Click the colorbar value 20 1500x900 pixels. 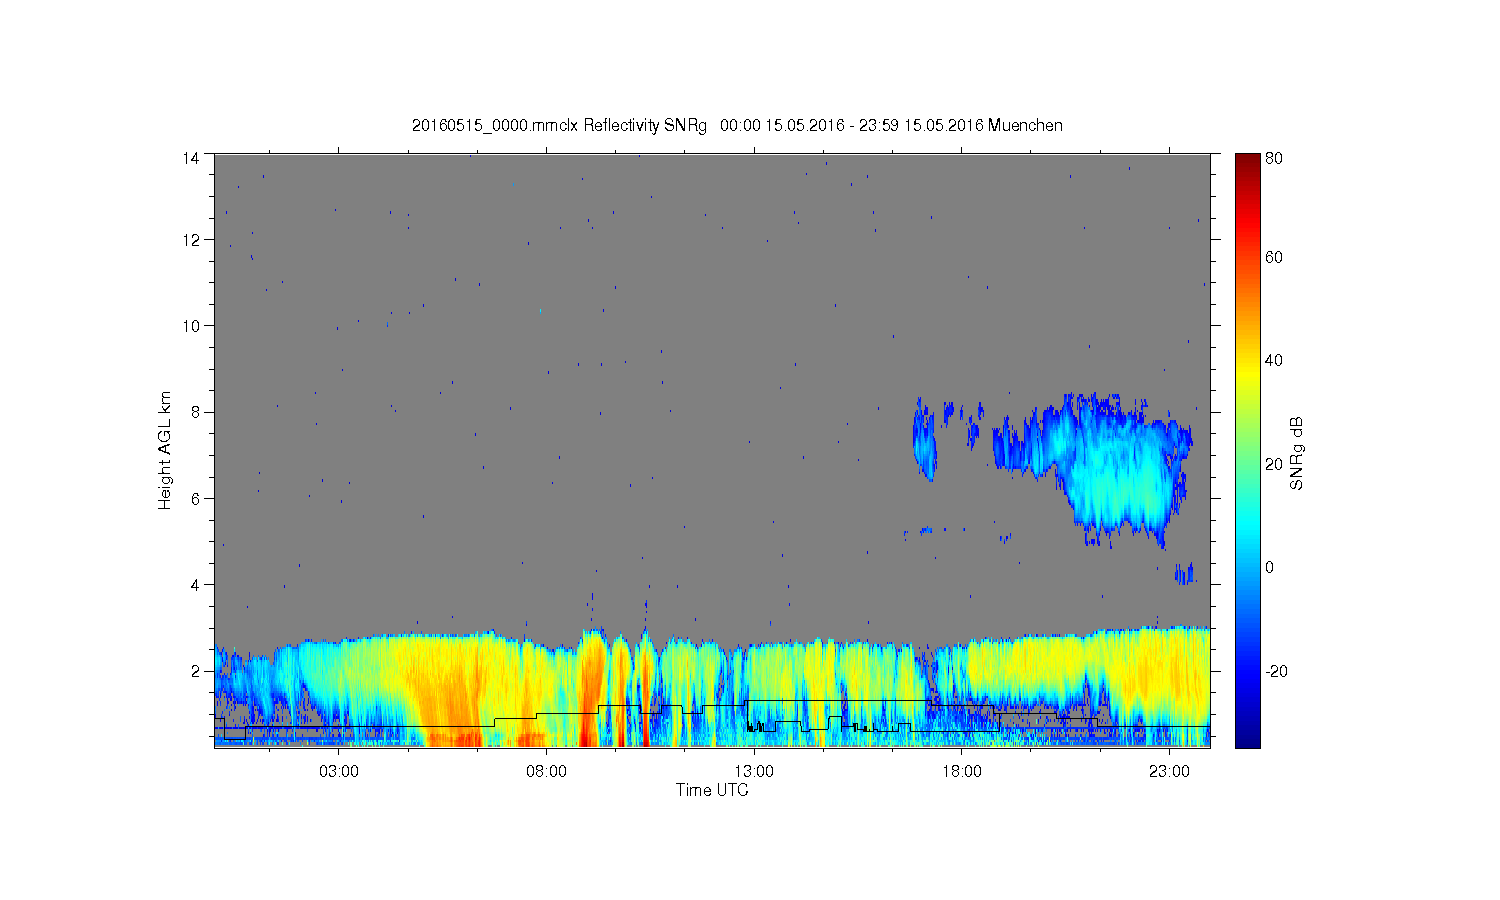tap(1274, 464)
